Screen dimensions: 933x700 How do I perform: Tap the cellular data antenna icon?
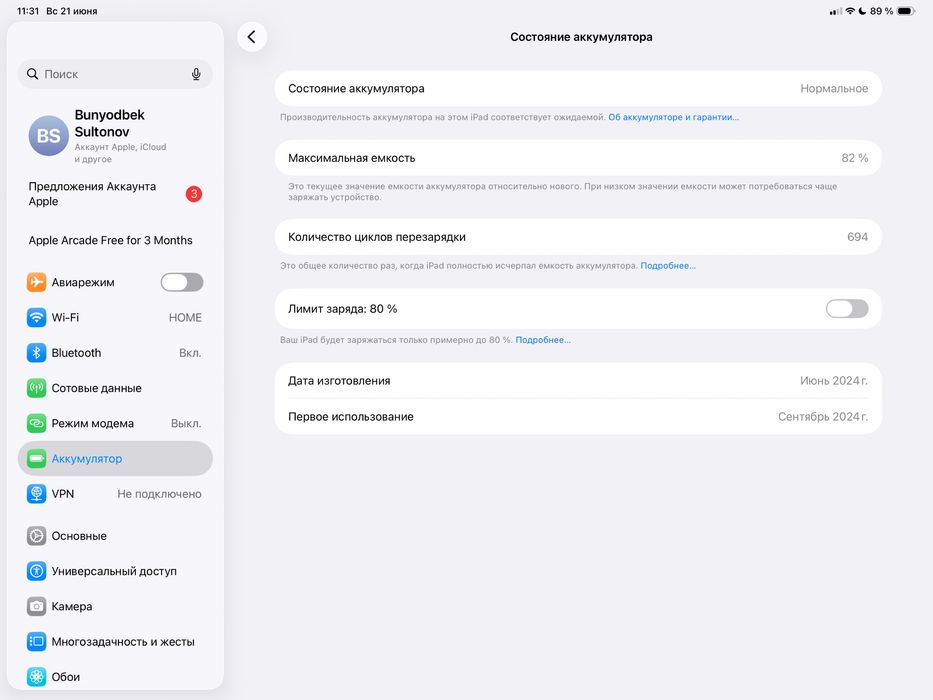click(36, 388)
